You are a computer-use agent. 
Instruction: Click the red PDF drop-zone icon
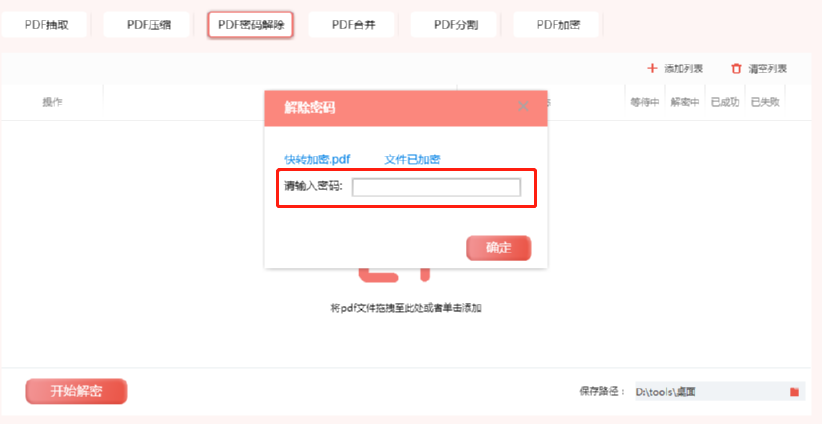(x=394, y=275)
